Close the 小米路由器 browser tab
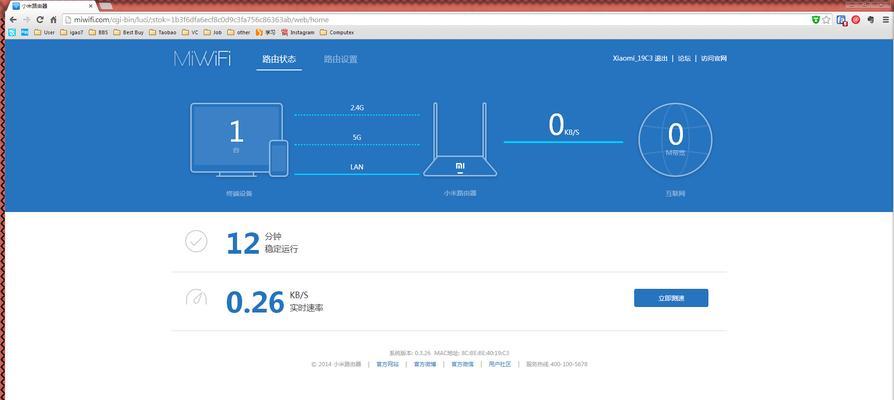Screen dimensions: 894x400 point(91,6)
